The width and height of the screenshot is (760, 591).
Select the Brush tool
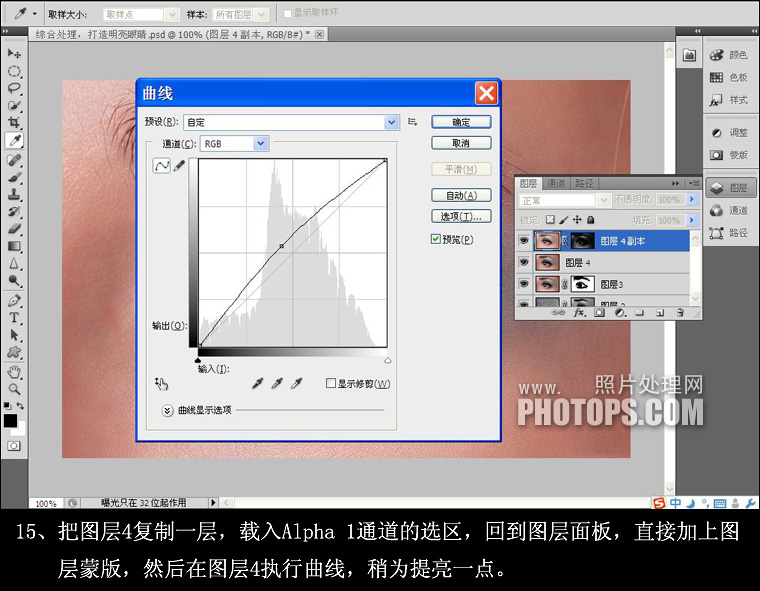tap(14, 177)
